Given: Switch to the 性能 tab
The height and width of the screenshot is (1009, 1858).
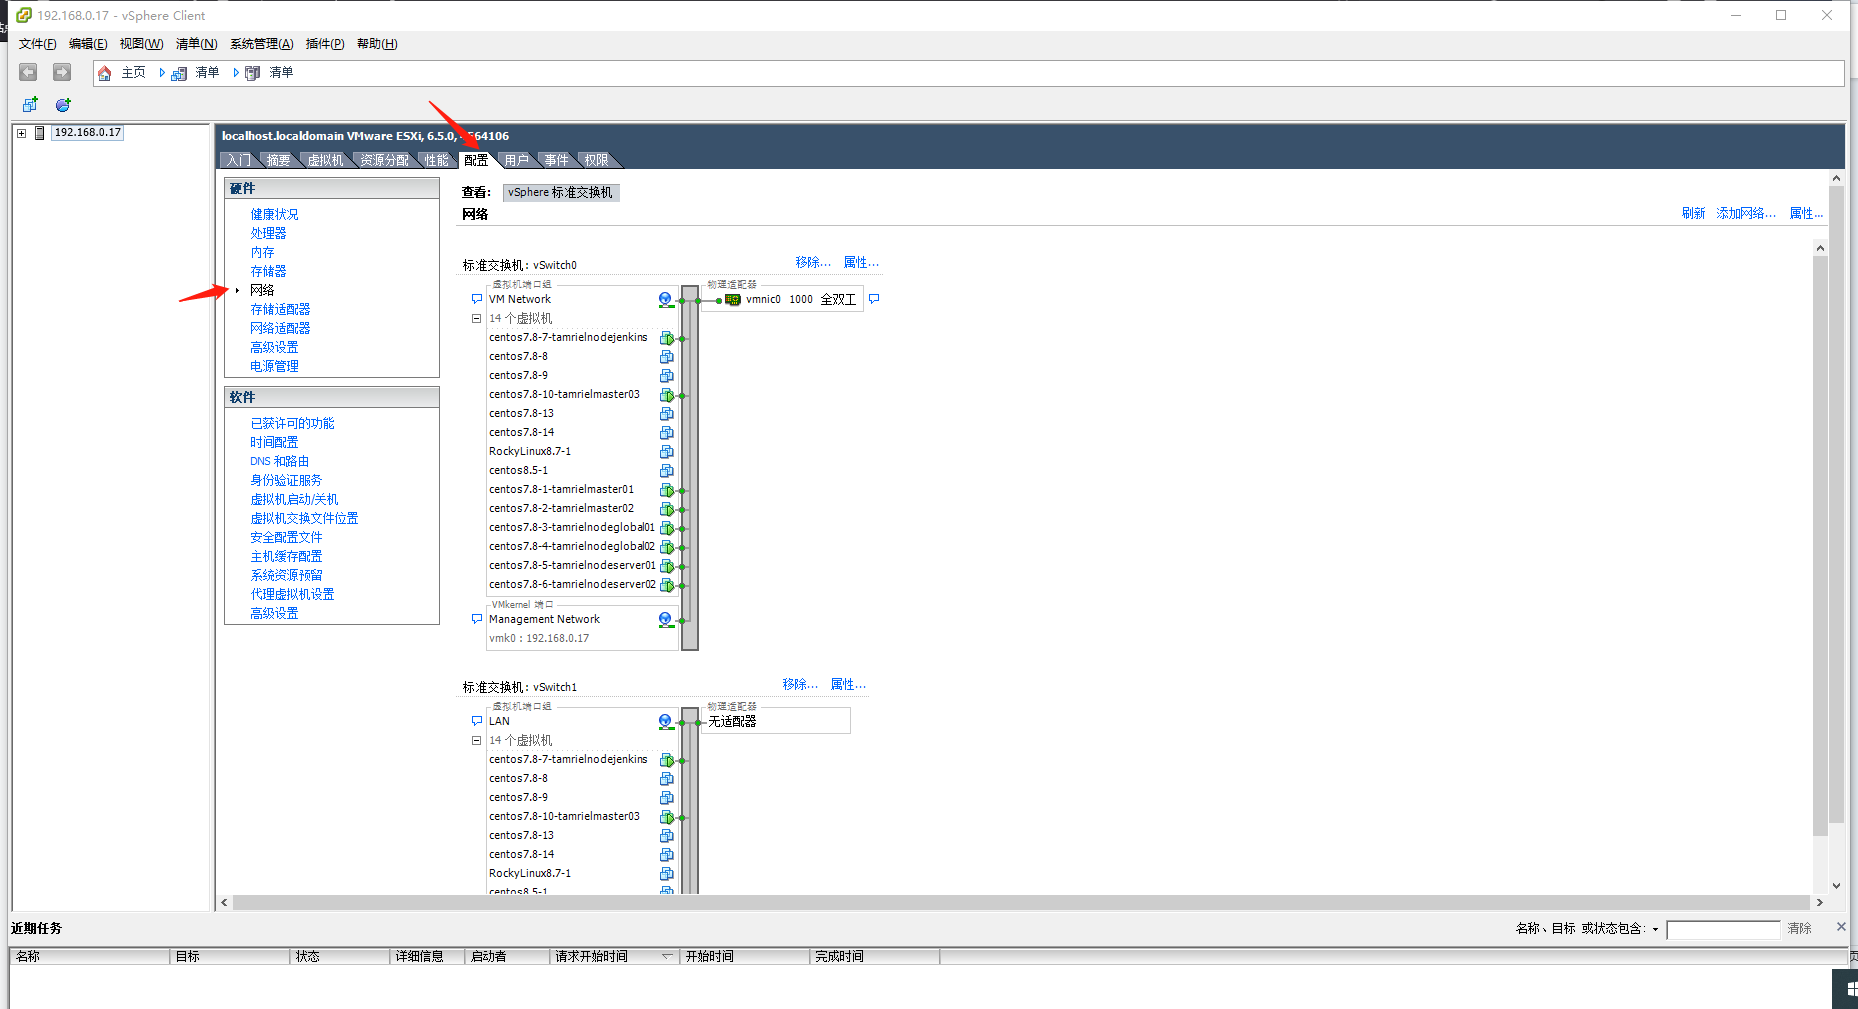Looking at the screenshot, I should click(437, 160).
